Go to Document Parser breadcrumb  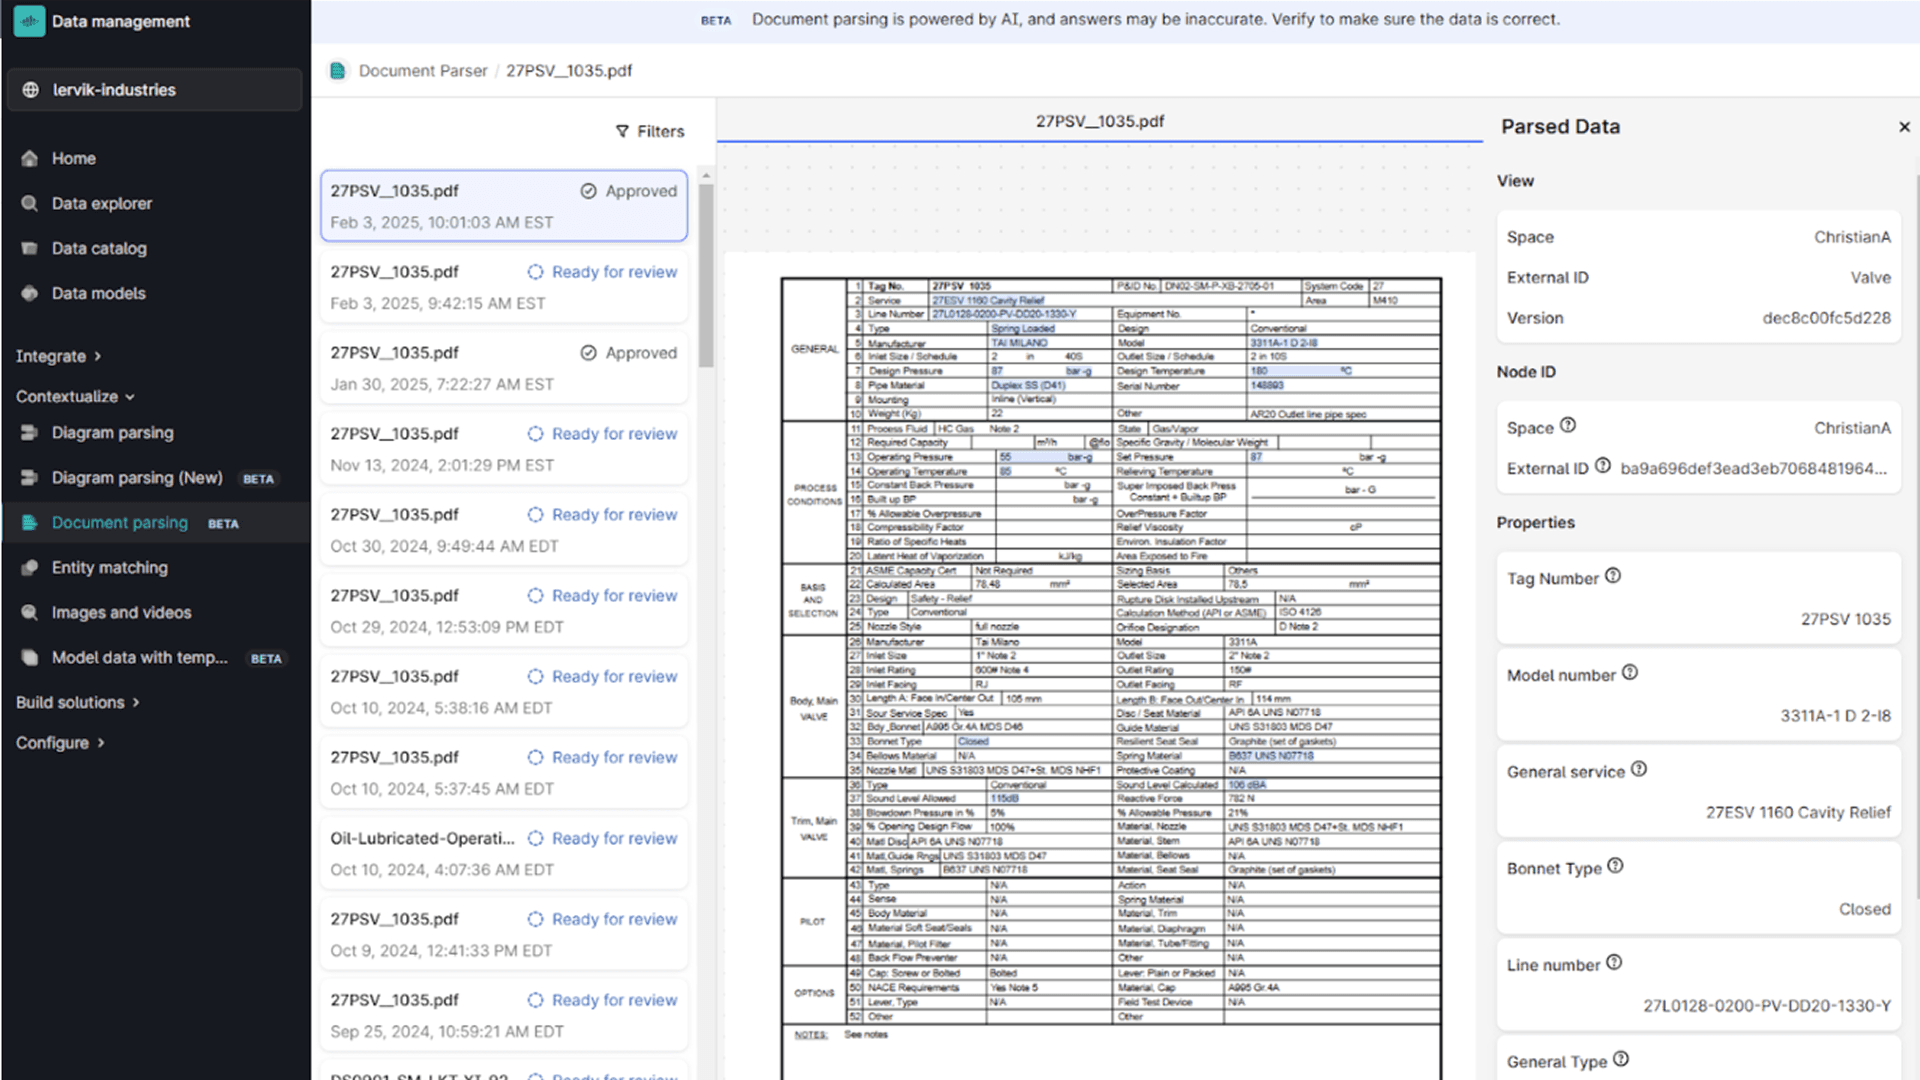pos(423,71)
